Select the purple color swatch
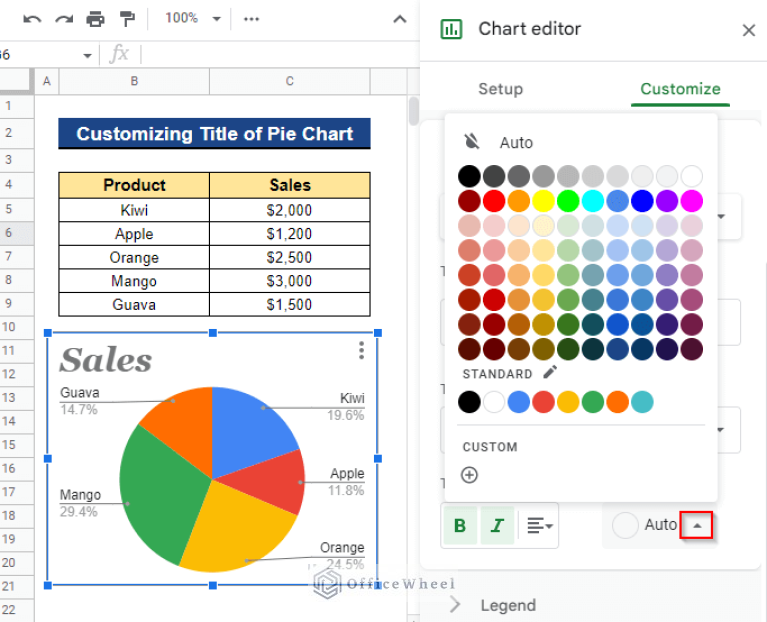 pos(667,201)
